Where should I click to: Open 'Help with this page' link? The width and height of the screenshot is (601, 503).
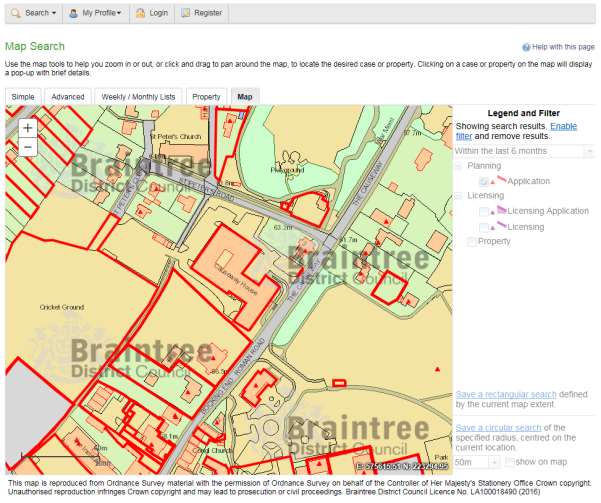tap(563, 47)
